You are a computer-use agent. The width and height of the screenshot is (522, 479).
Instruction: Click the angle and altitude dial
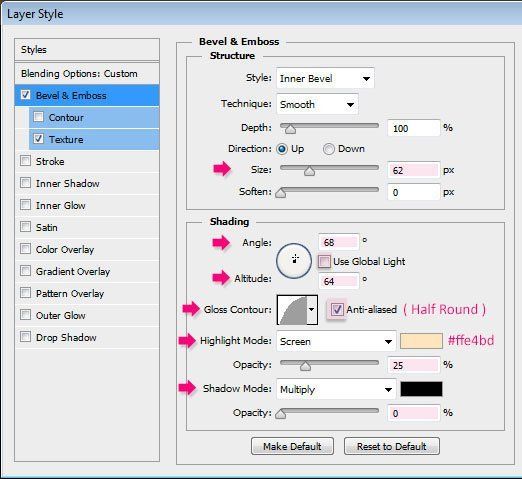click(x=294, y=261)
